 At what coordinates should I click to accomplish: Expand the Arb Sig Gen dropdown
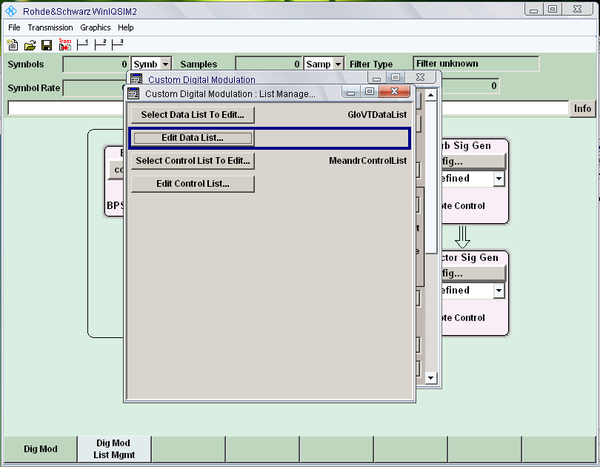click(499, 179)
